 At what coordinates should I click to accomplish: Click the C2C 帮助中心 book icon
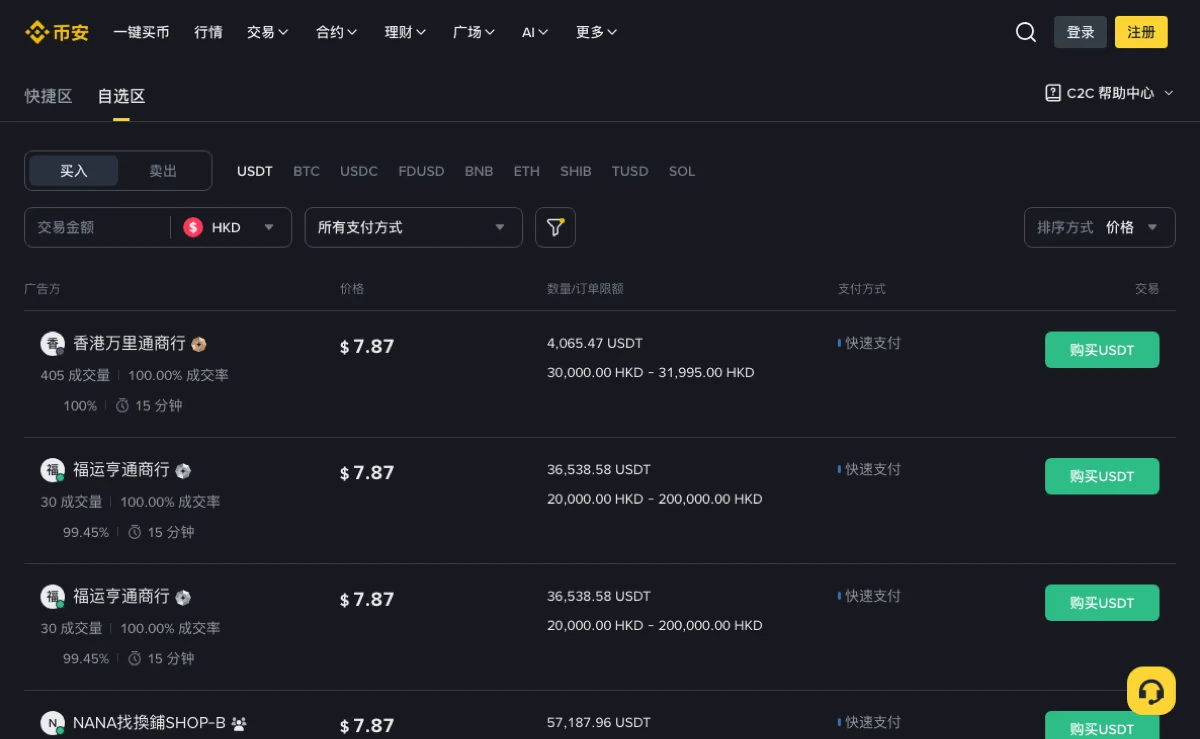[x=1053, y=93]
